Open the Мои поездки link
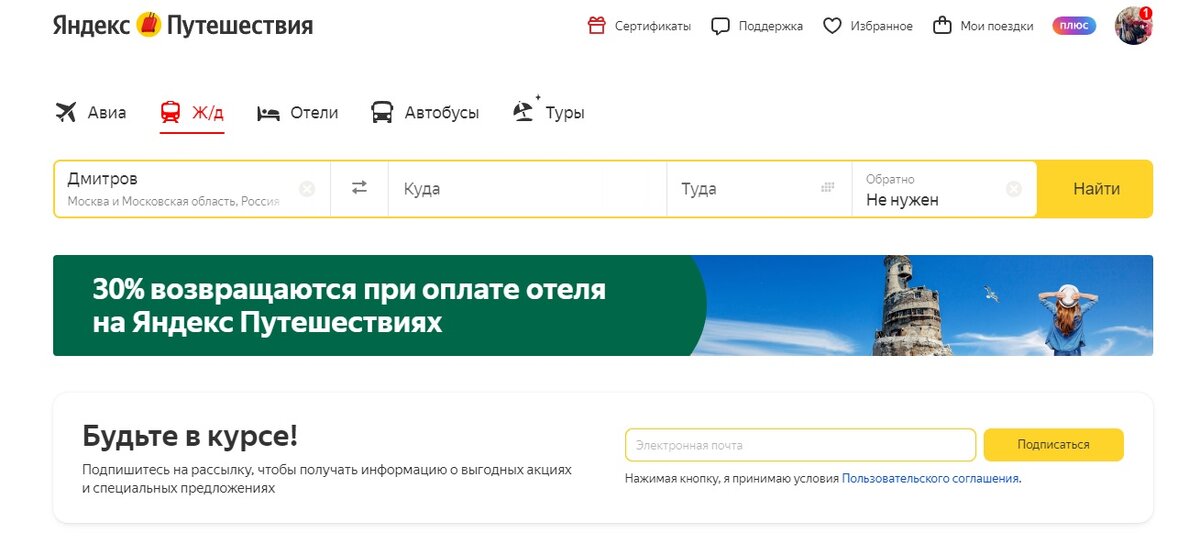 [997, 26]
